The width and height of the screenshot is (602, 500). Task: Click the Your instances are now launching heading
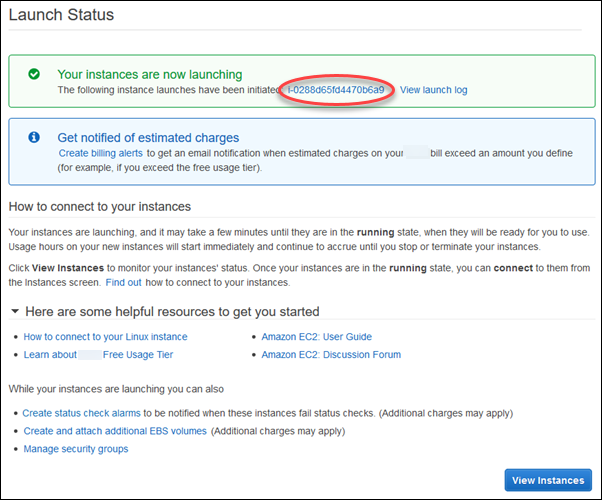(149, 74)
